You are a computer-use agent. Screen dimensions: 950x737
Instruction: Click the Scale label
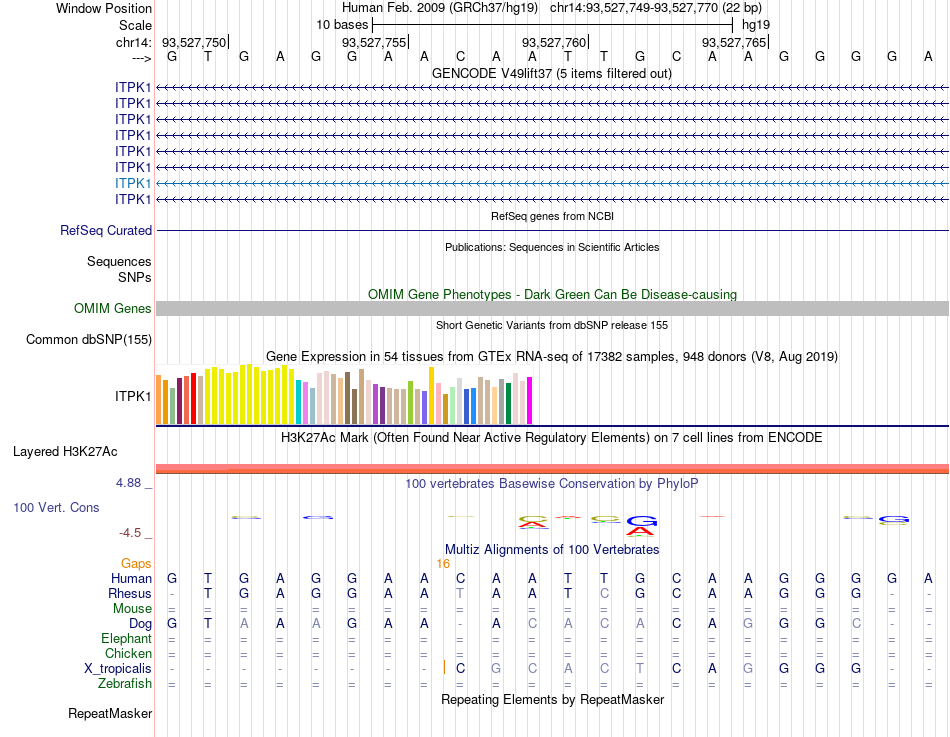[135, 25]
